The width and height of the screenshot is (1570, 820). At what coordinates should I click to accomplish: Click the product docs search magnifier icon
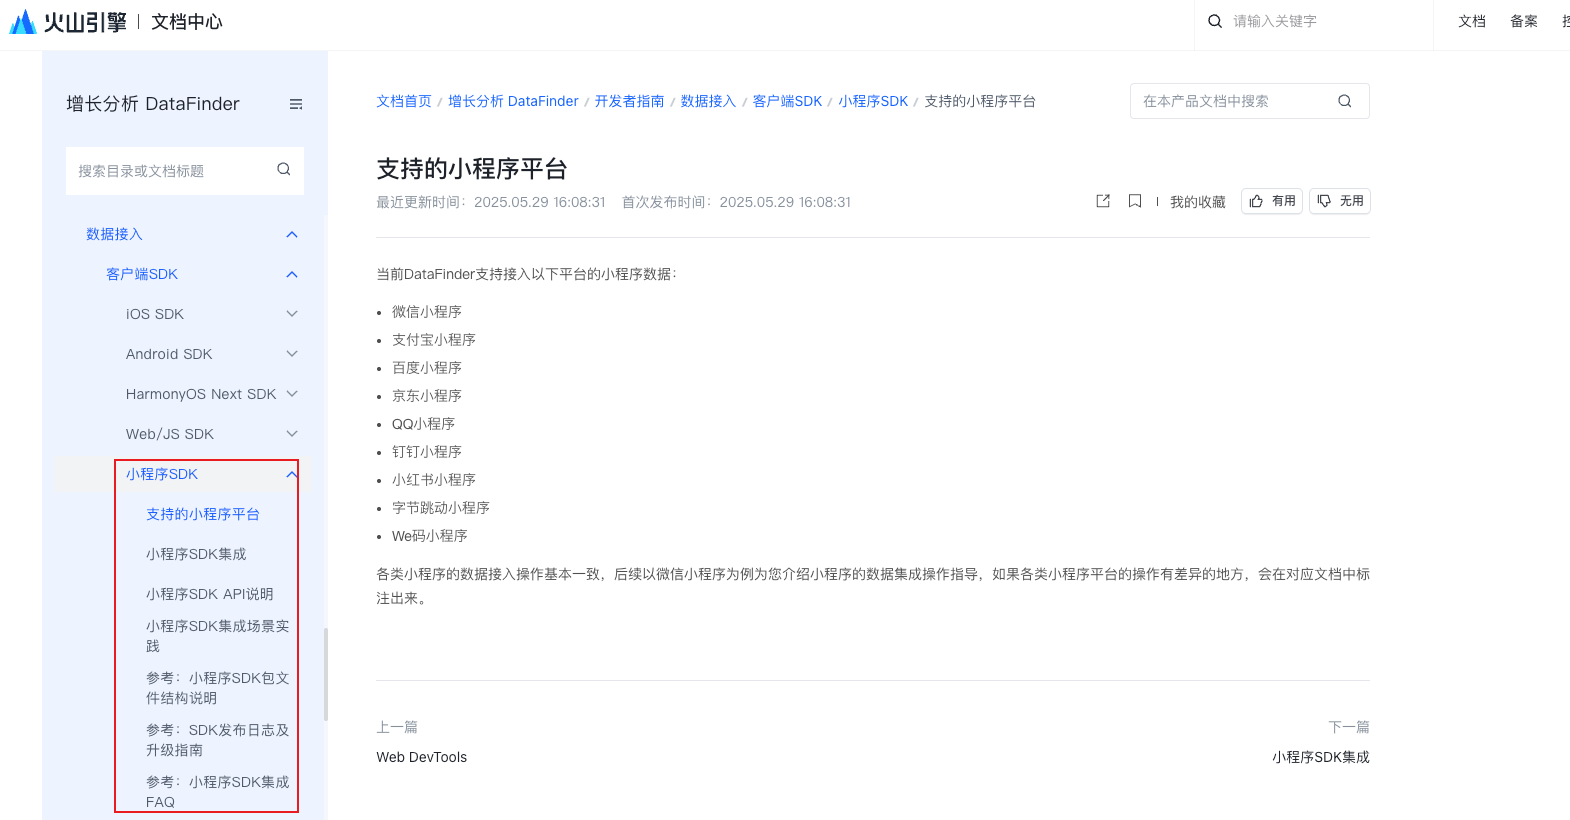(1345, 101)
